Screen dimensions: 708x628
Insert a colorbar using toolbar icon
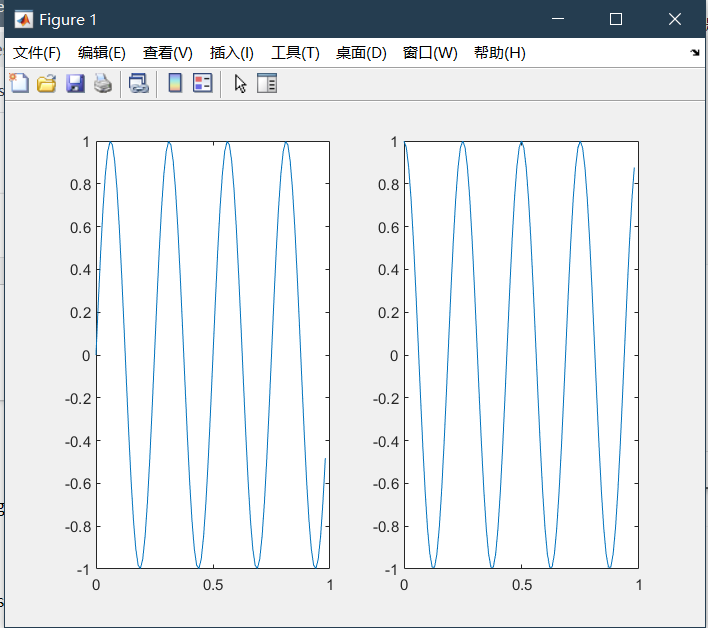[x=175, y=84]
